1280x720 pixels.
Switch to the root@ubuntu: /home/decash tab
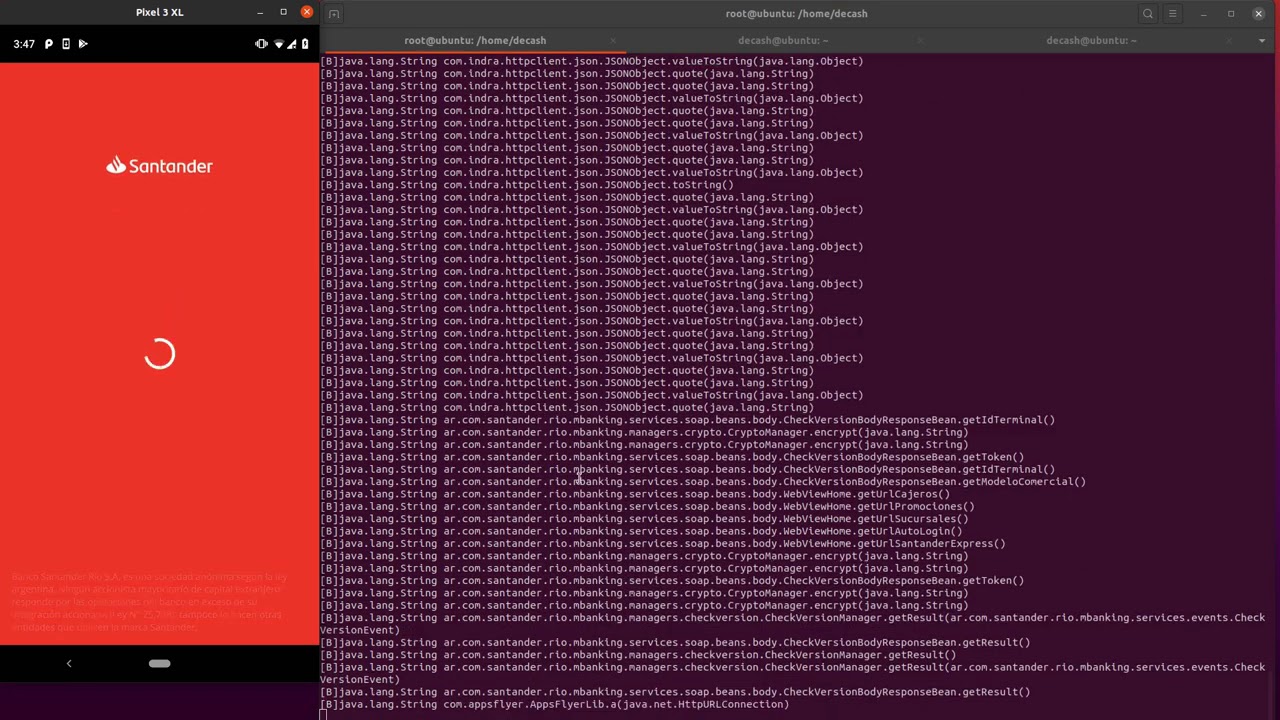[x=474, y=41]
